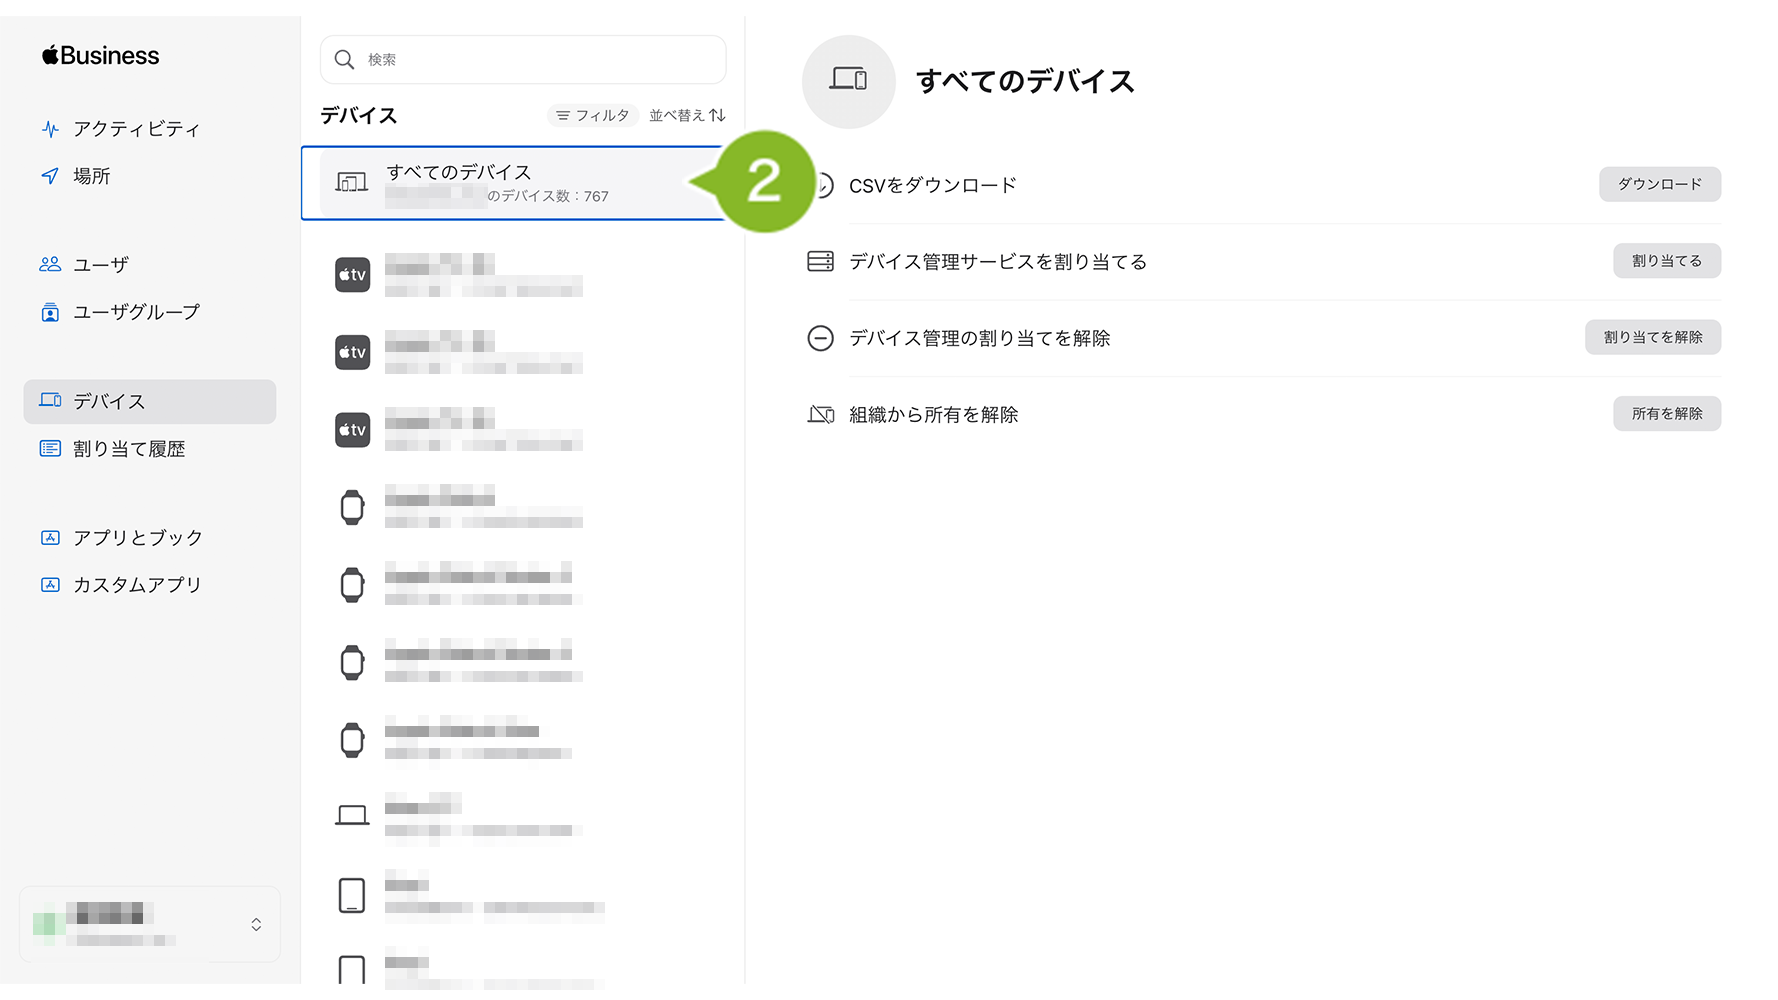Select the Mac laptop device icon
Screen dimensions: 1778x1000
(352, 816)
